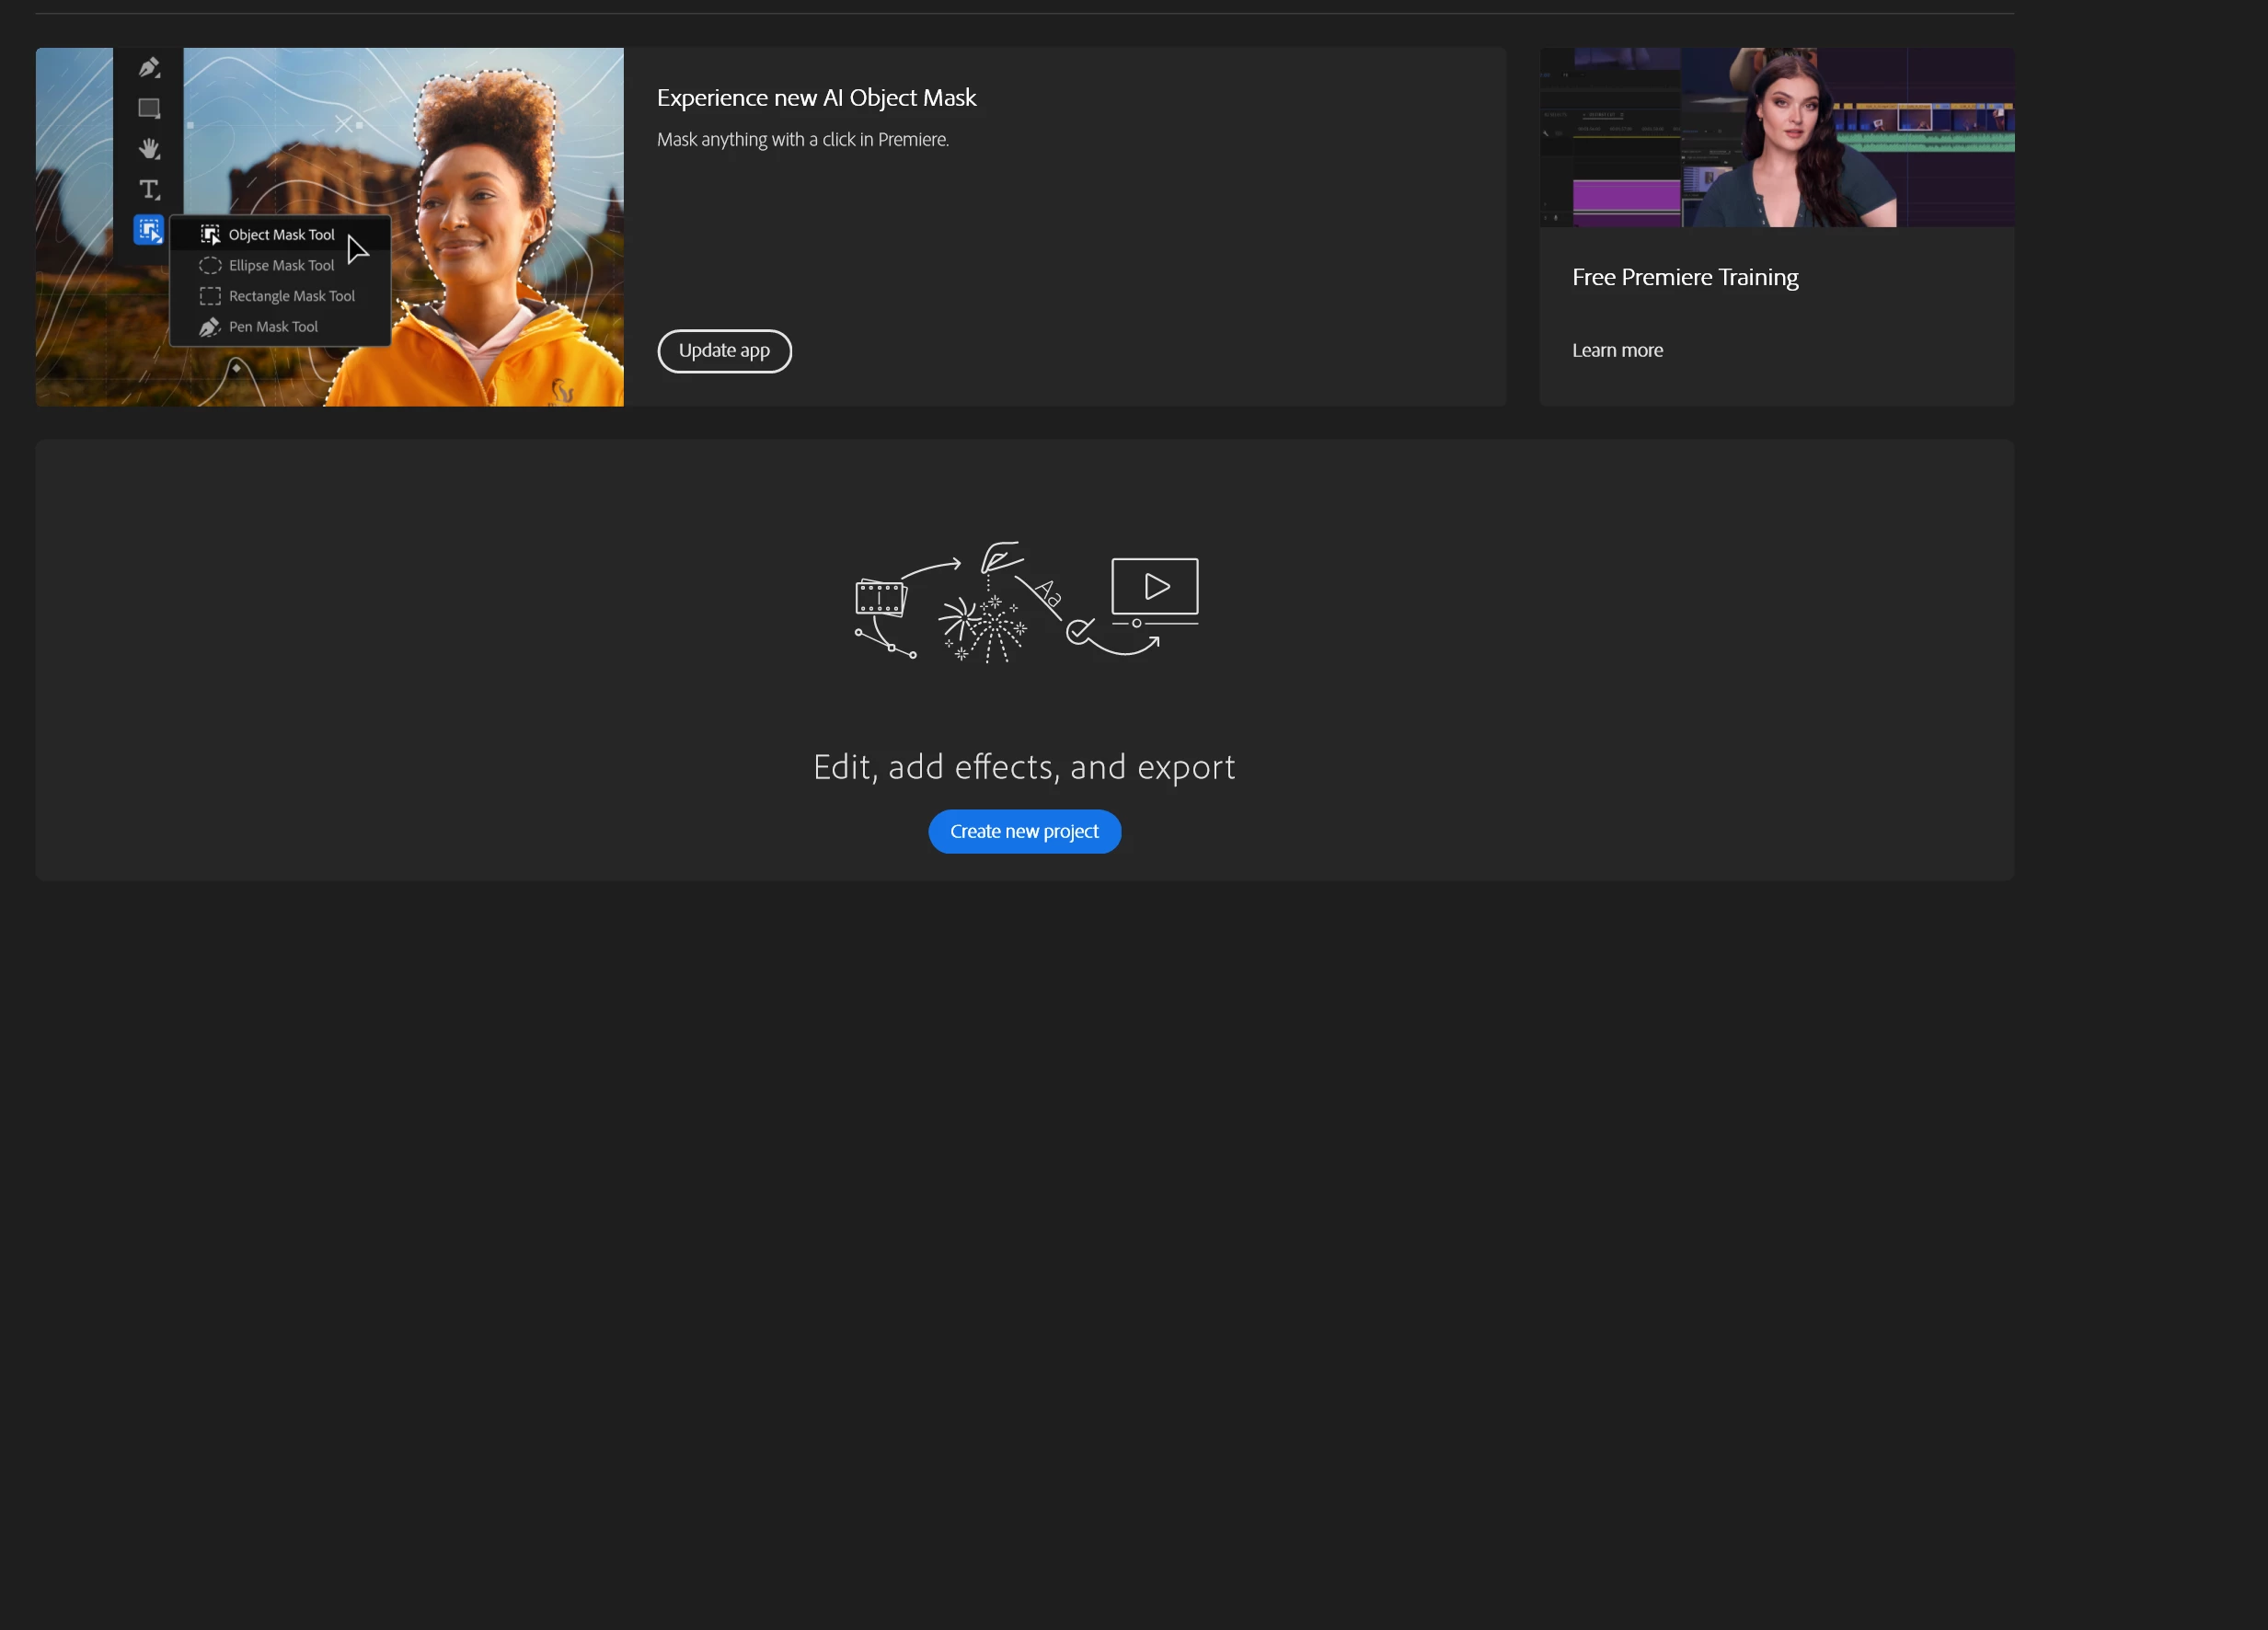This screenshot has height=1630, width=2268.
Task: Click the Rectangle tool icon in banner image
Action: coord(149,108)
